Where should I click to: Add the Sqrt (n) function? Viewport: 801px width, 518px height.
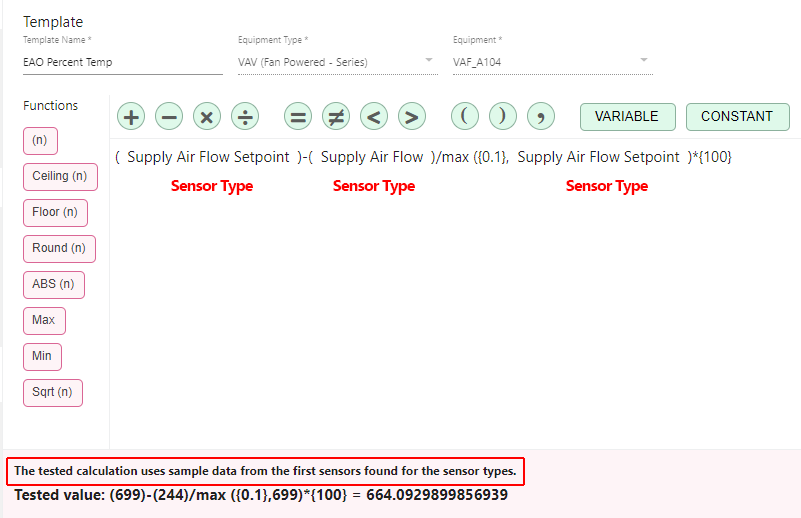coord(53,392)
